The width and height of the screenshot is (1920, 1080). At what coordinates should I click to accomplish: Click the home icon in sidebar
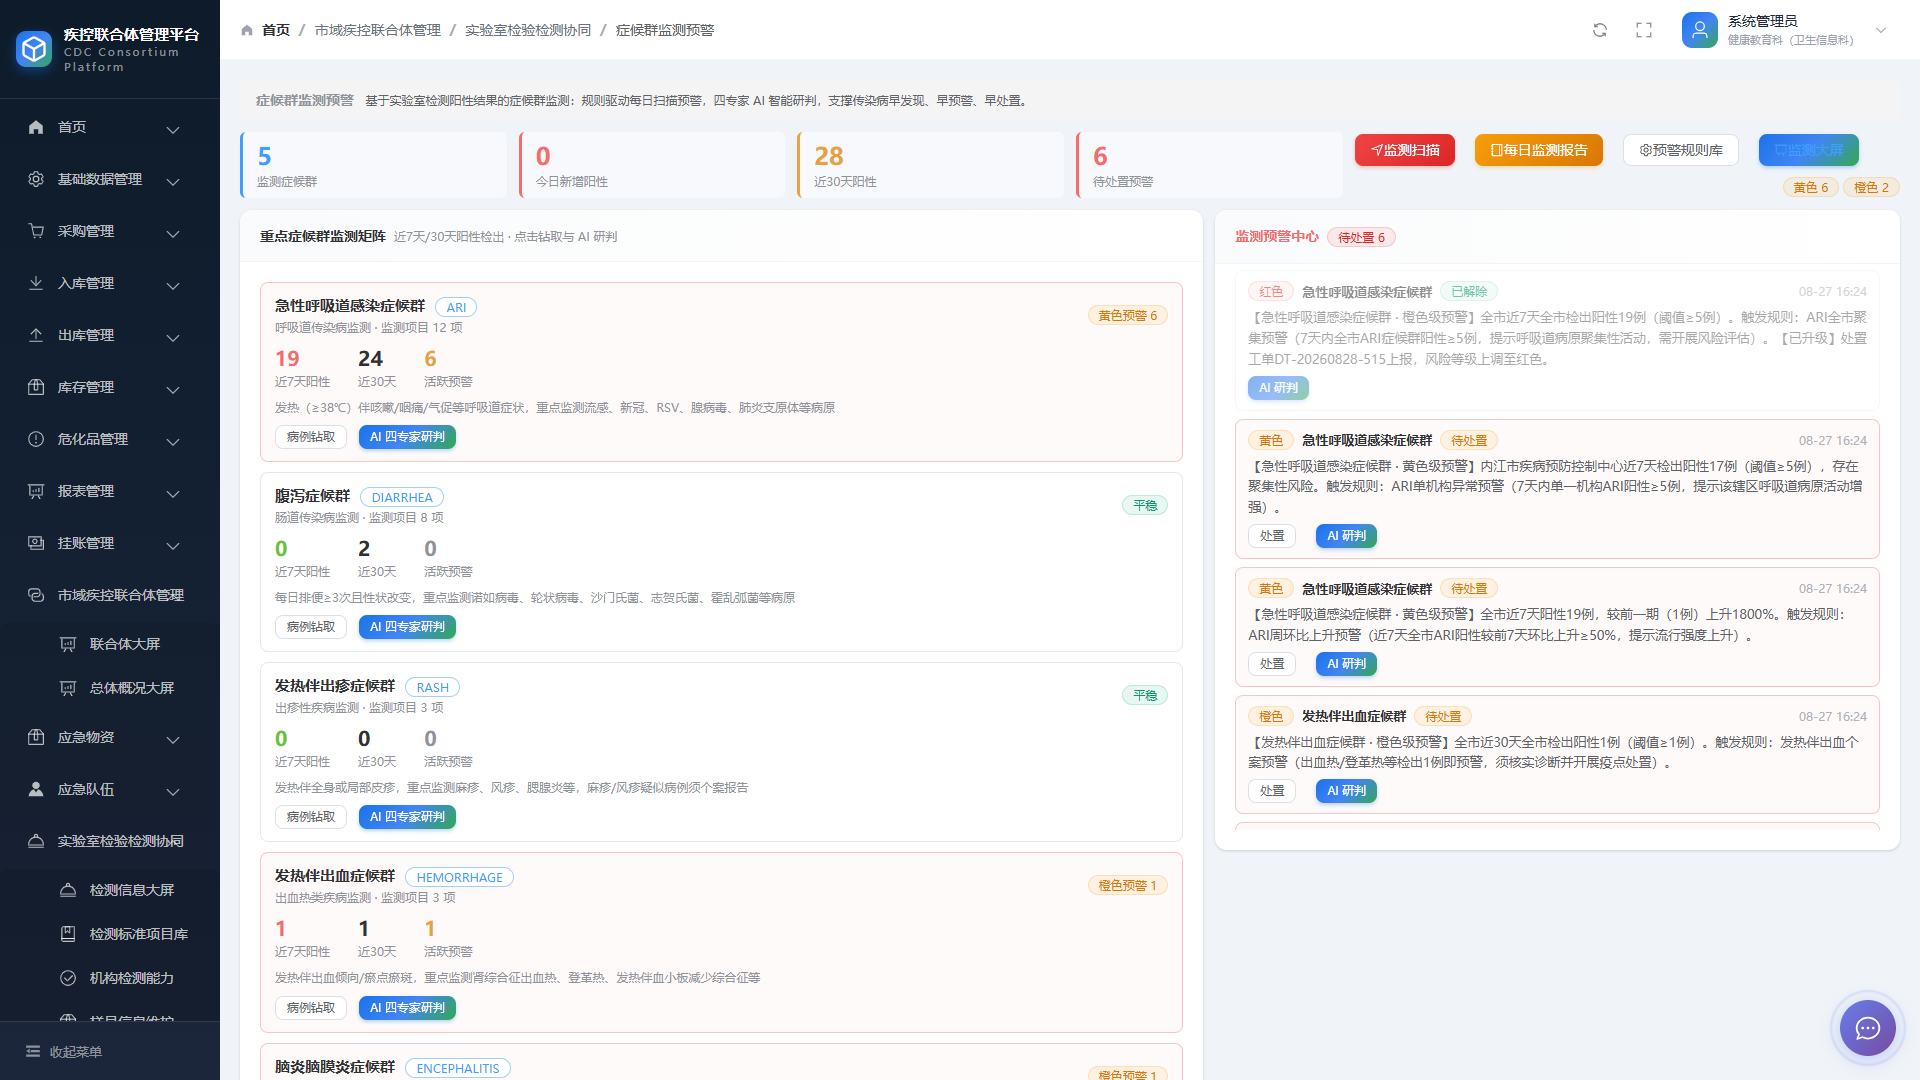(x=36, y=127)
